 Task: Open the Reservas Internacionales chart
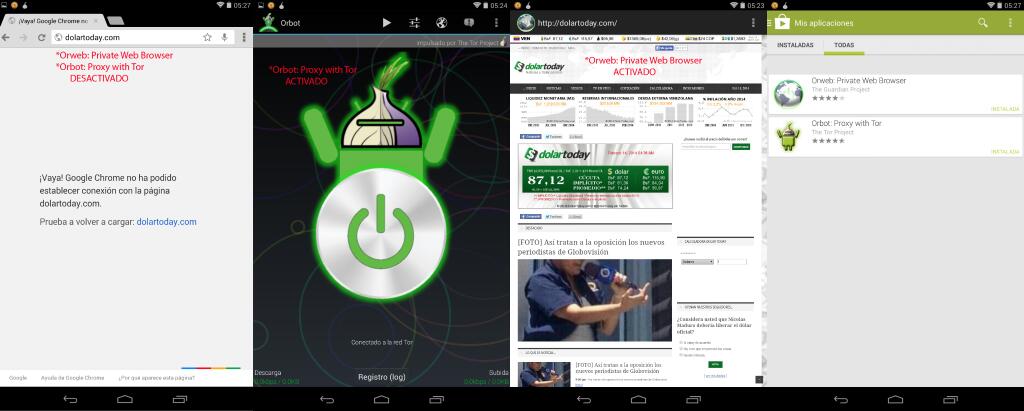click(609, 112)
